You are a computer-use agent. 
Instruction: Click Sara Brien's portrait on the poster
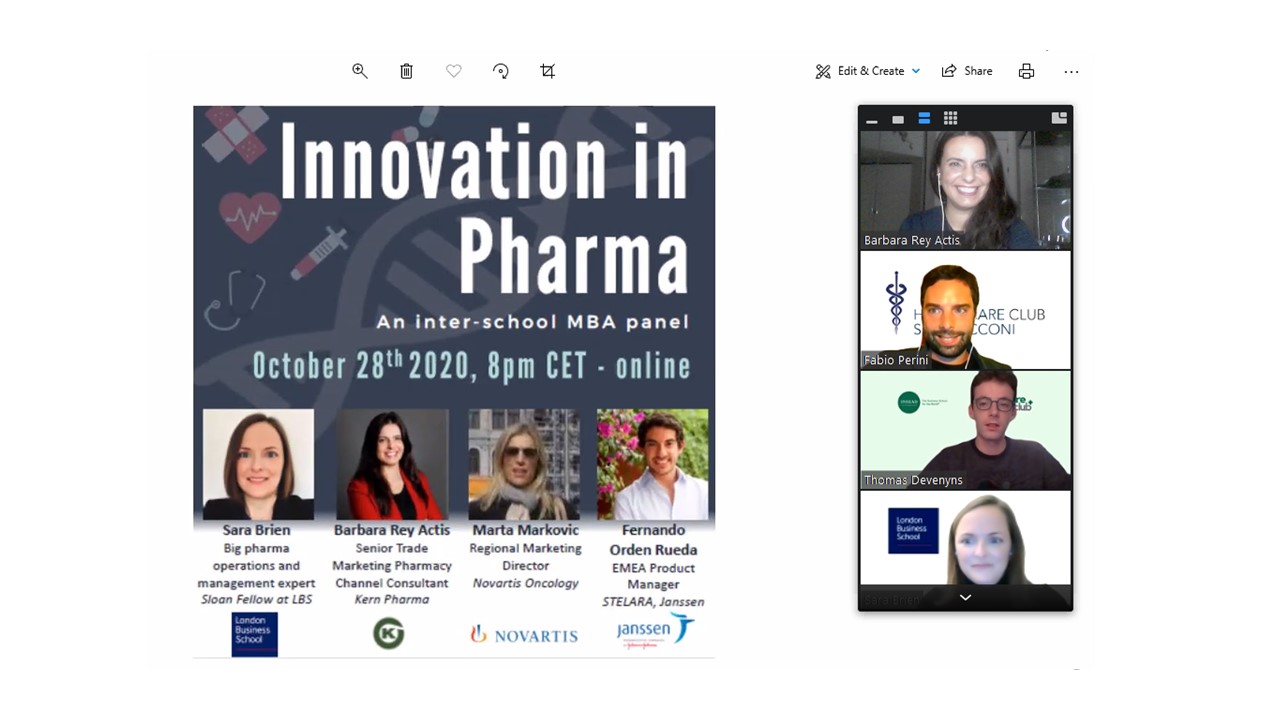click(x=258, y=464)
